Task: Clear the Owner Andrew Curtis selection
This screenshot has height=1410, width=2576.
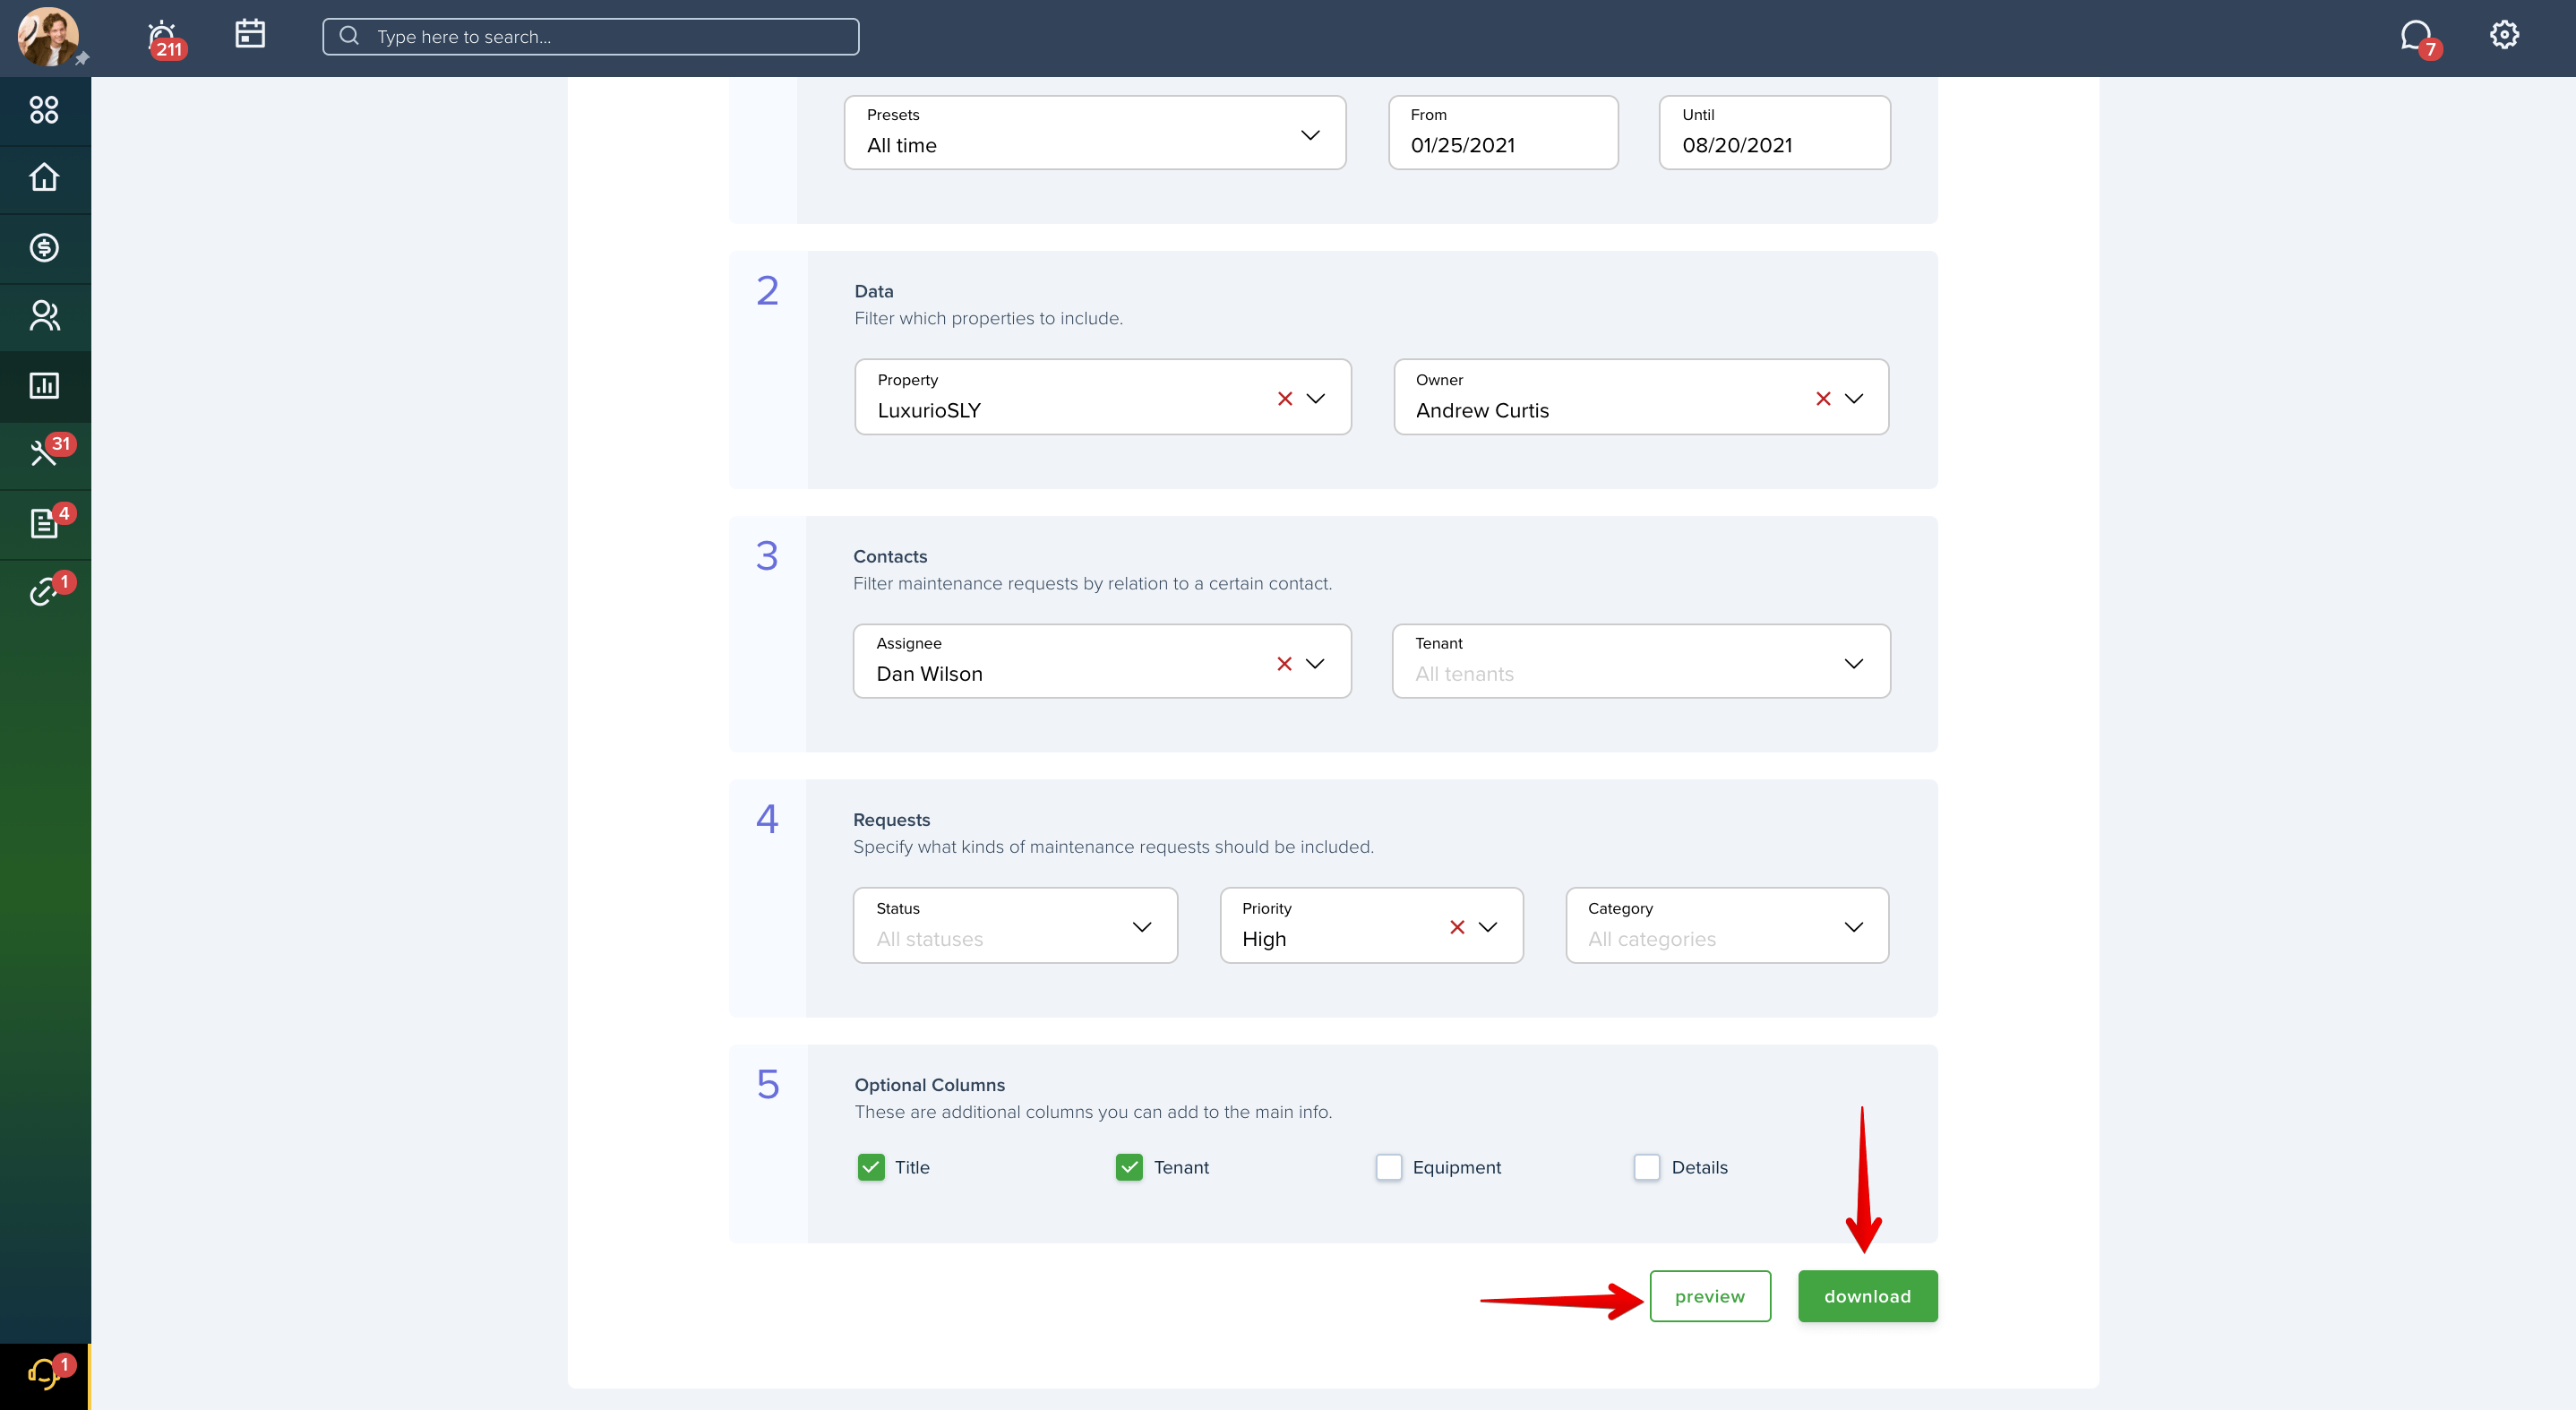Action: 1823,399
